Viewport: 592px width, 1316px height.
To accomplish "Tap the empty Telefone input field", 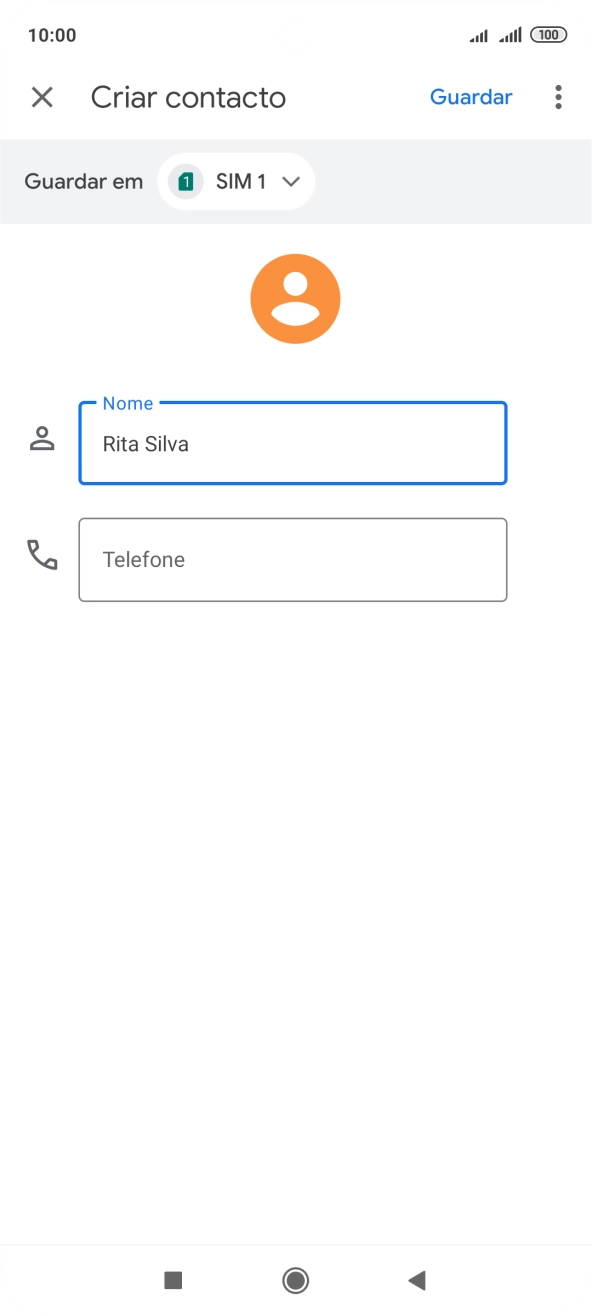I will coord(292,560).
